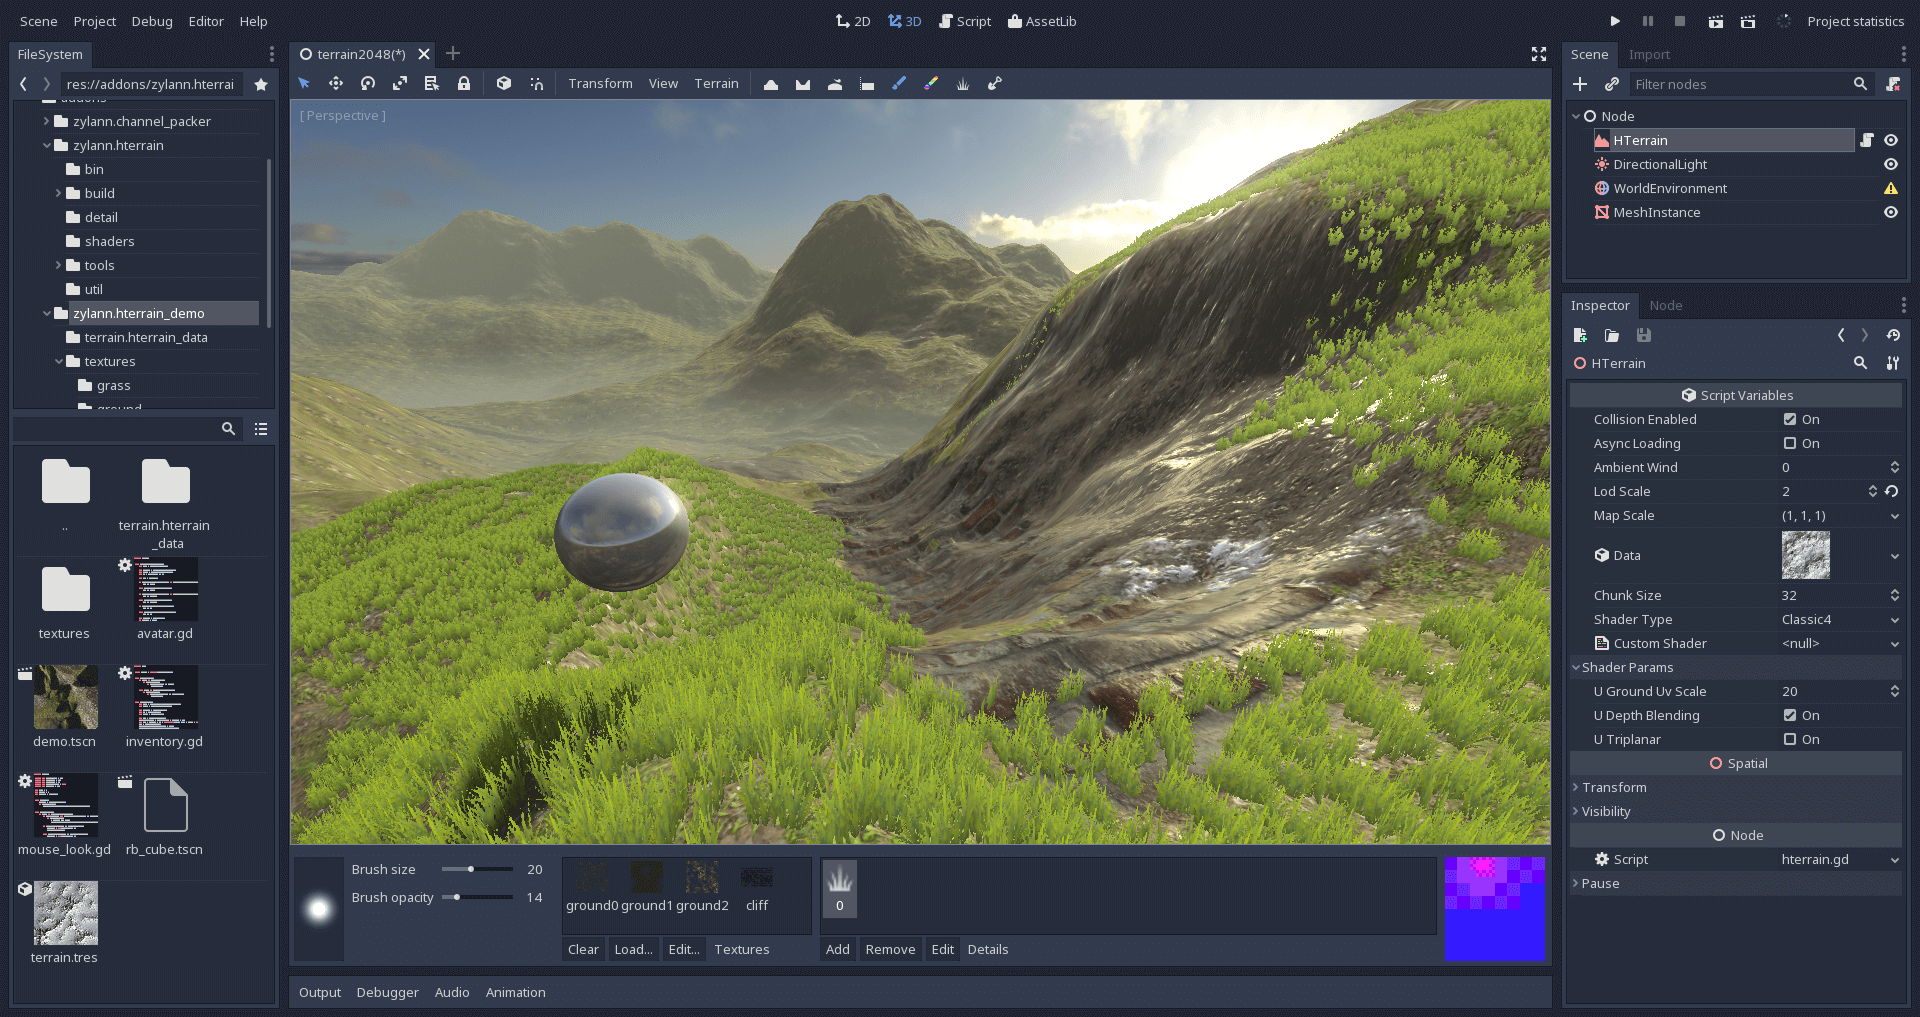Open the HTerrain node's attached script icon
The image size is (1920, 1017).
click(1867, 140)
